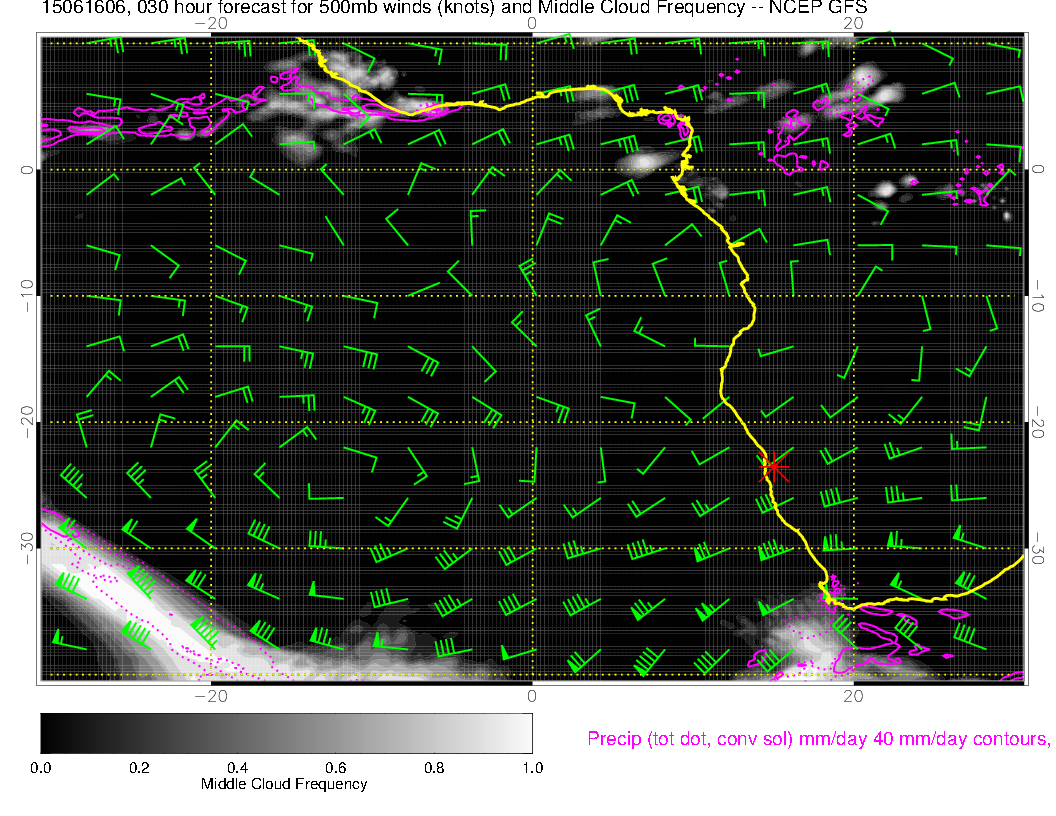Select the 0.4 tick label under the colorbar
This screenshot has width=1056, height=816.
coord(237,768)
